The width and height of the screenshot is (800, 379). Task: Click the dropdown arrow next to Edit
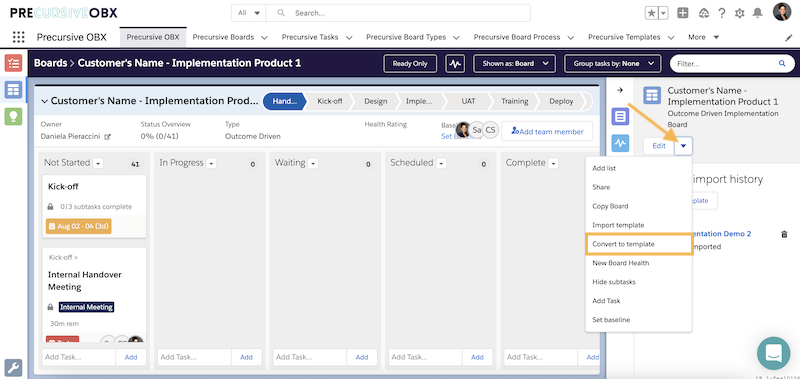click(x=684, y=146)
